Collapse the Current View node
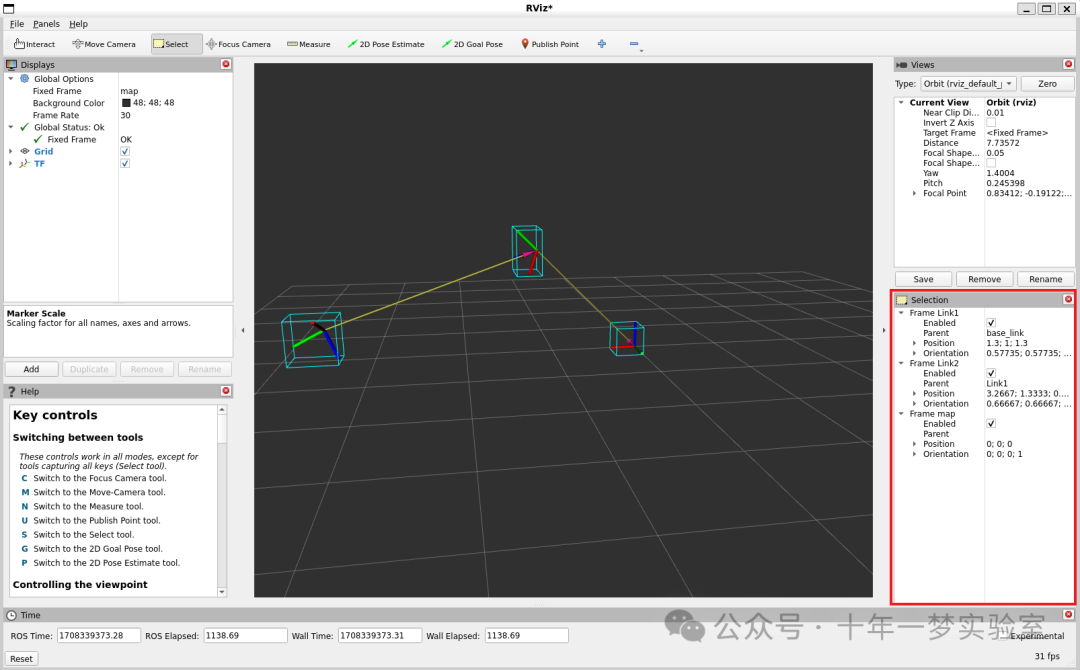This screenshot has height=670, width=1080. pyautogui.click(x=901, y=102)
